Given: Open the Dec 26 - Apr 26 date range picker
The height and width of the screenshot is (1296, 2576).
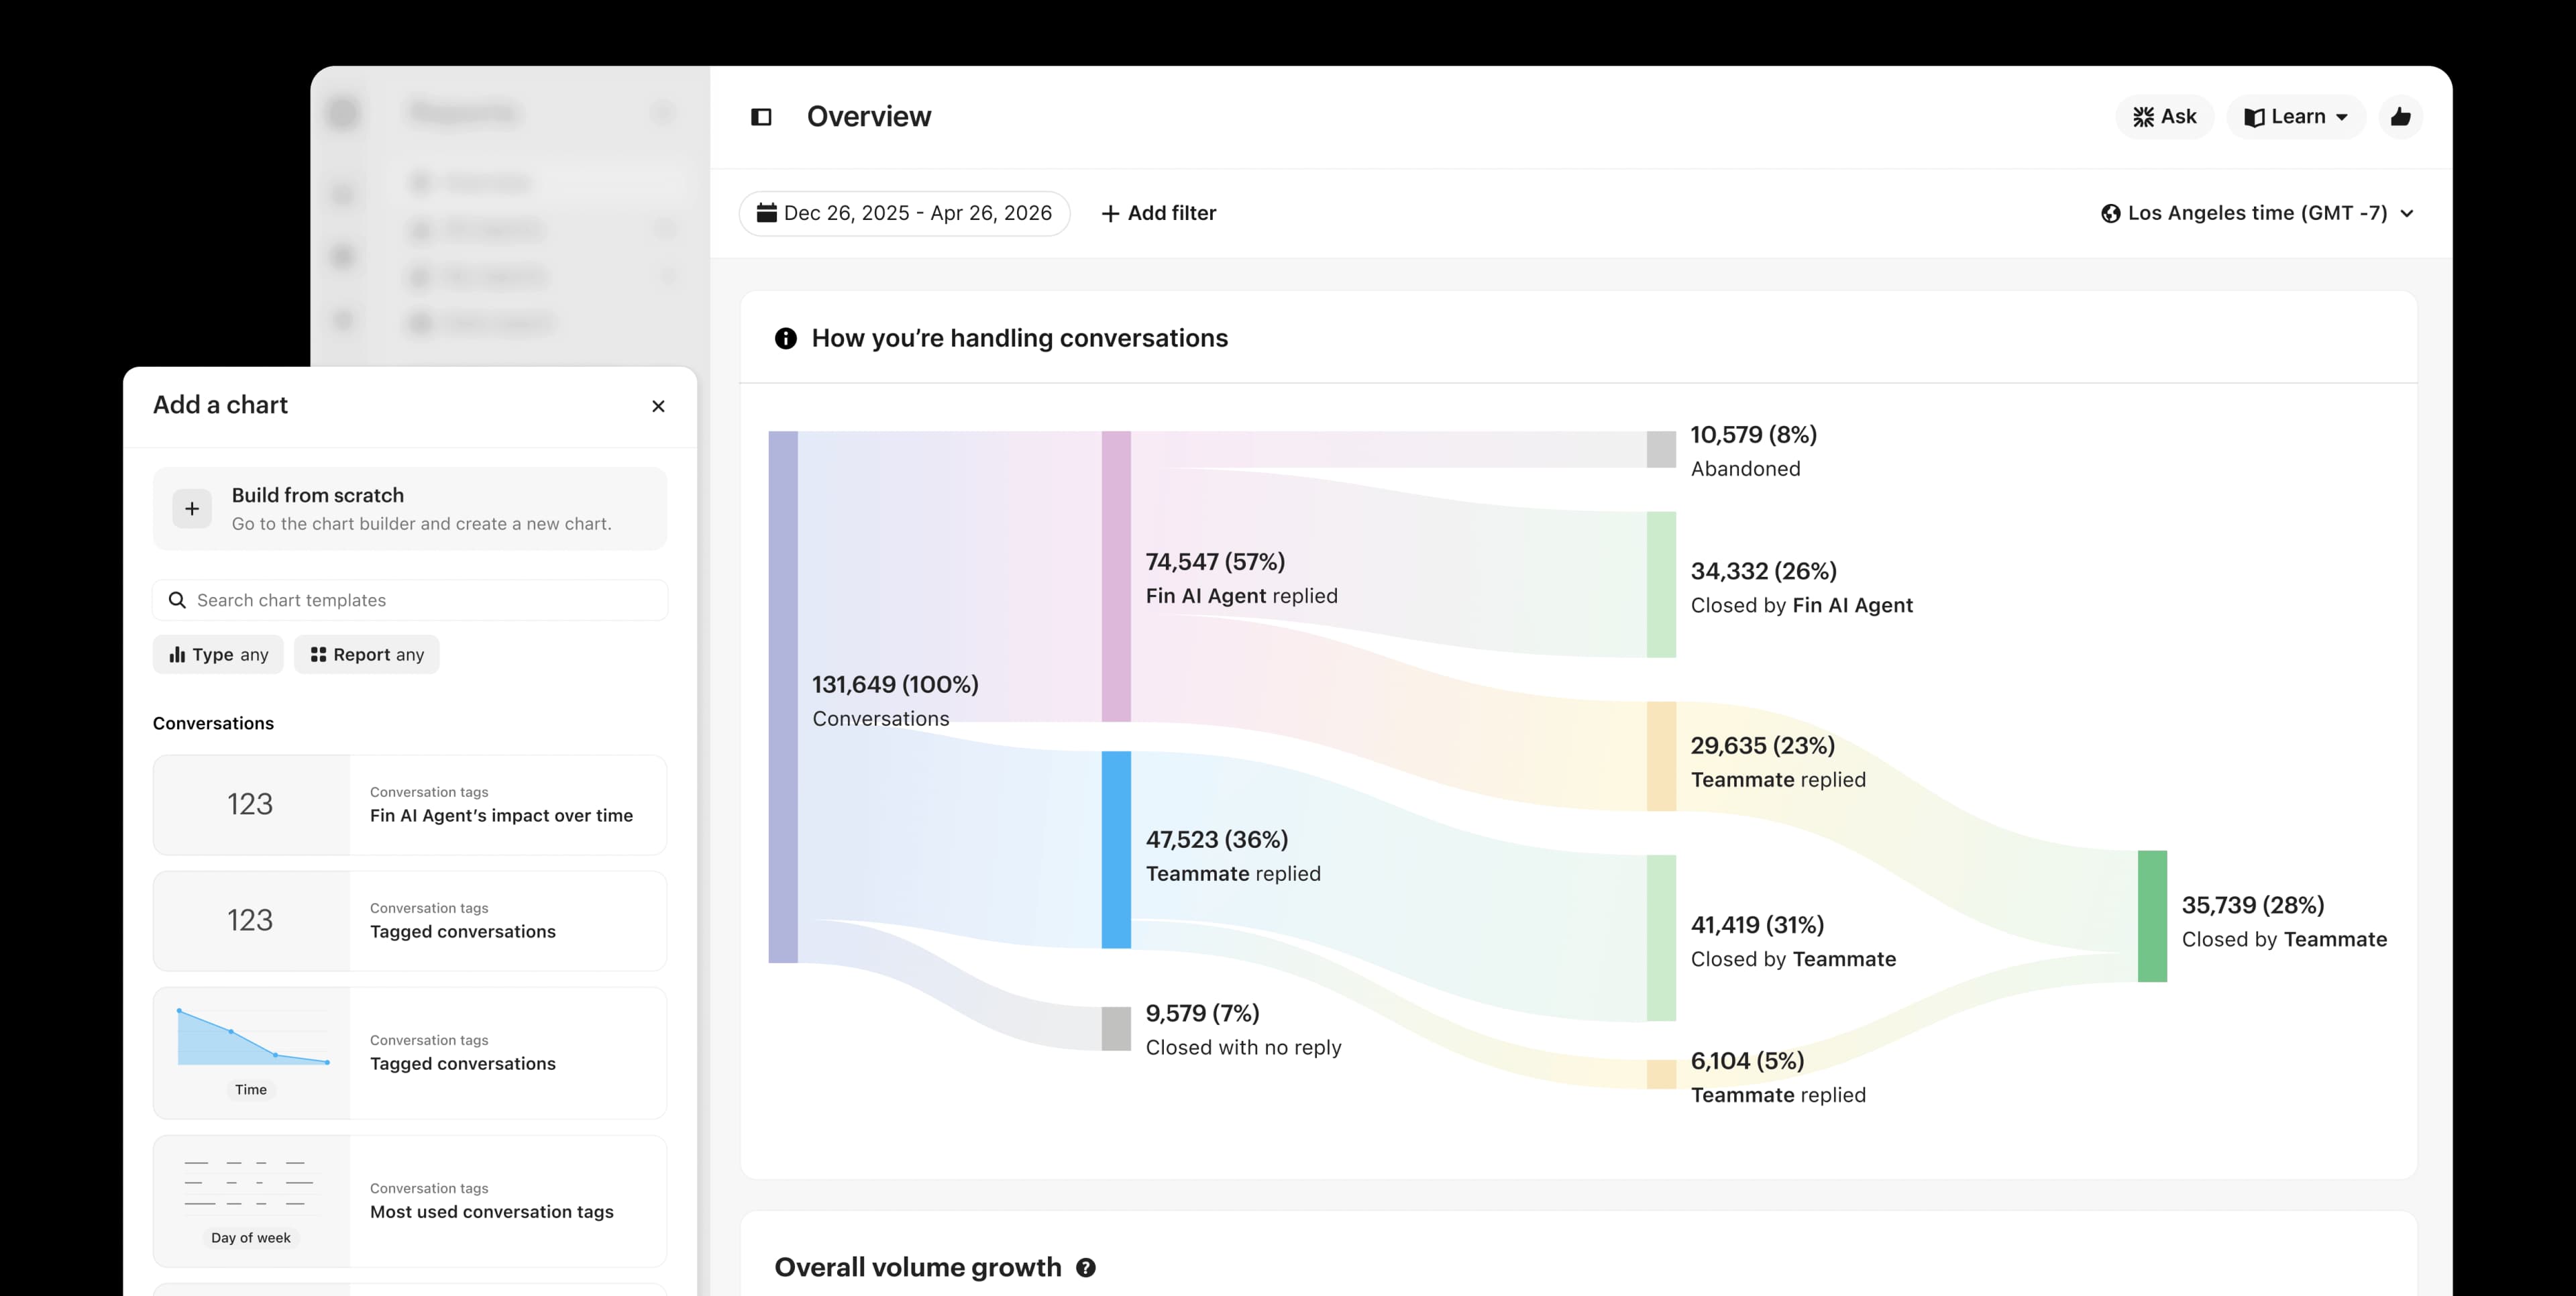Looking at the screenshot, I should tap(905, 212).
